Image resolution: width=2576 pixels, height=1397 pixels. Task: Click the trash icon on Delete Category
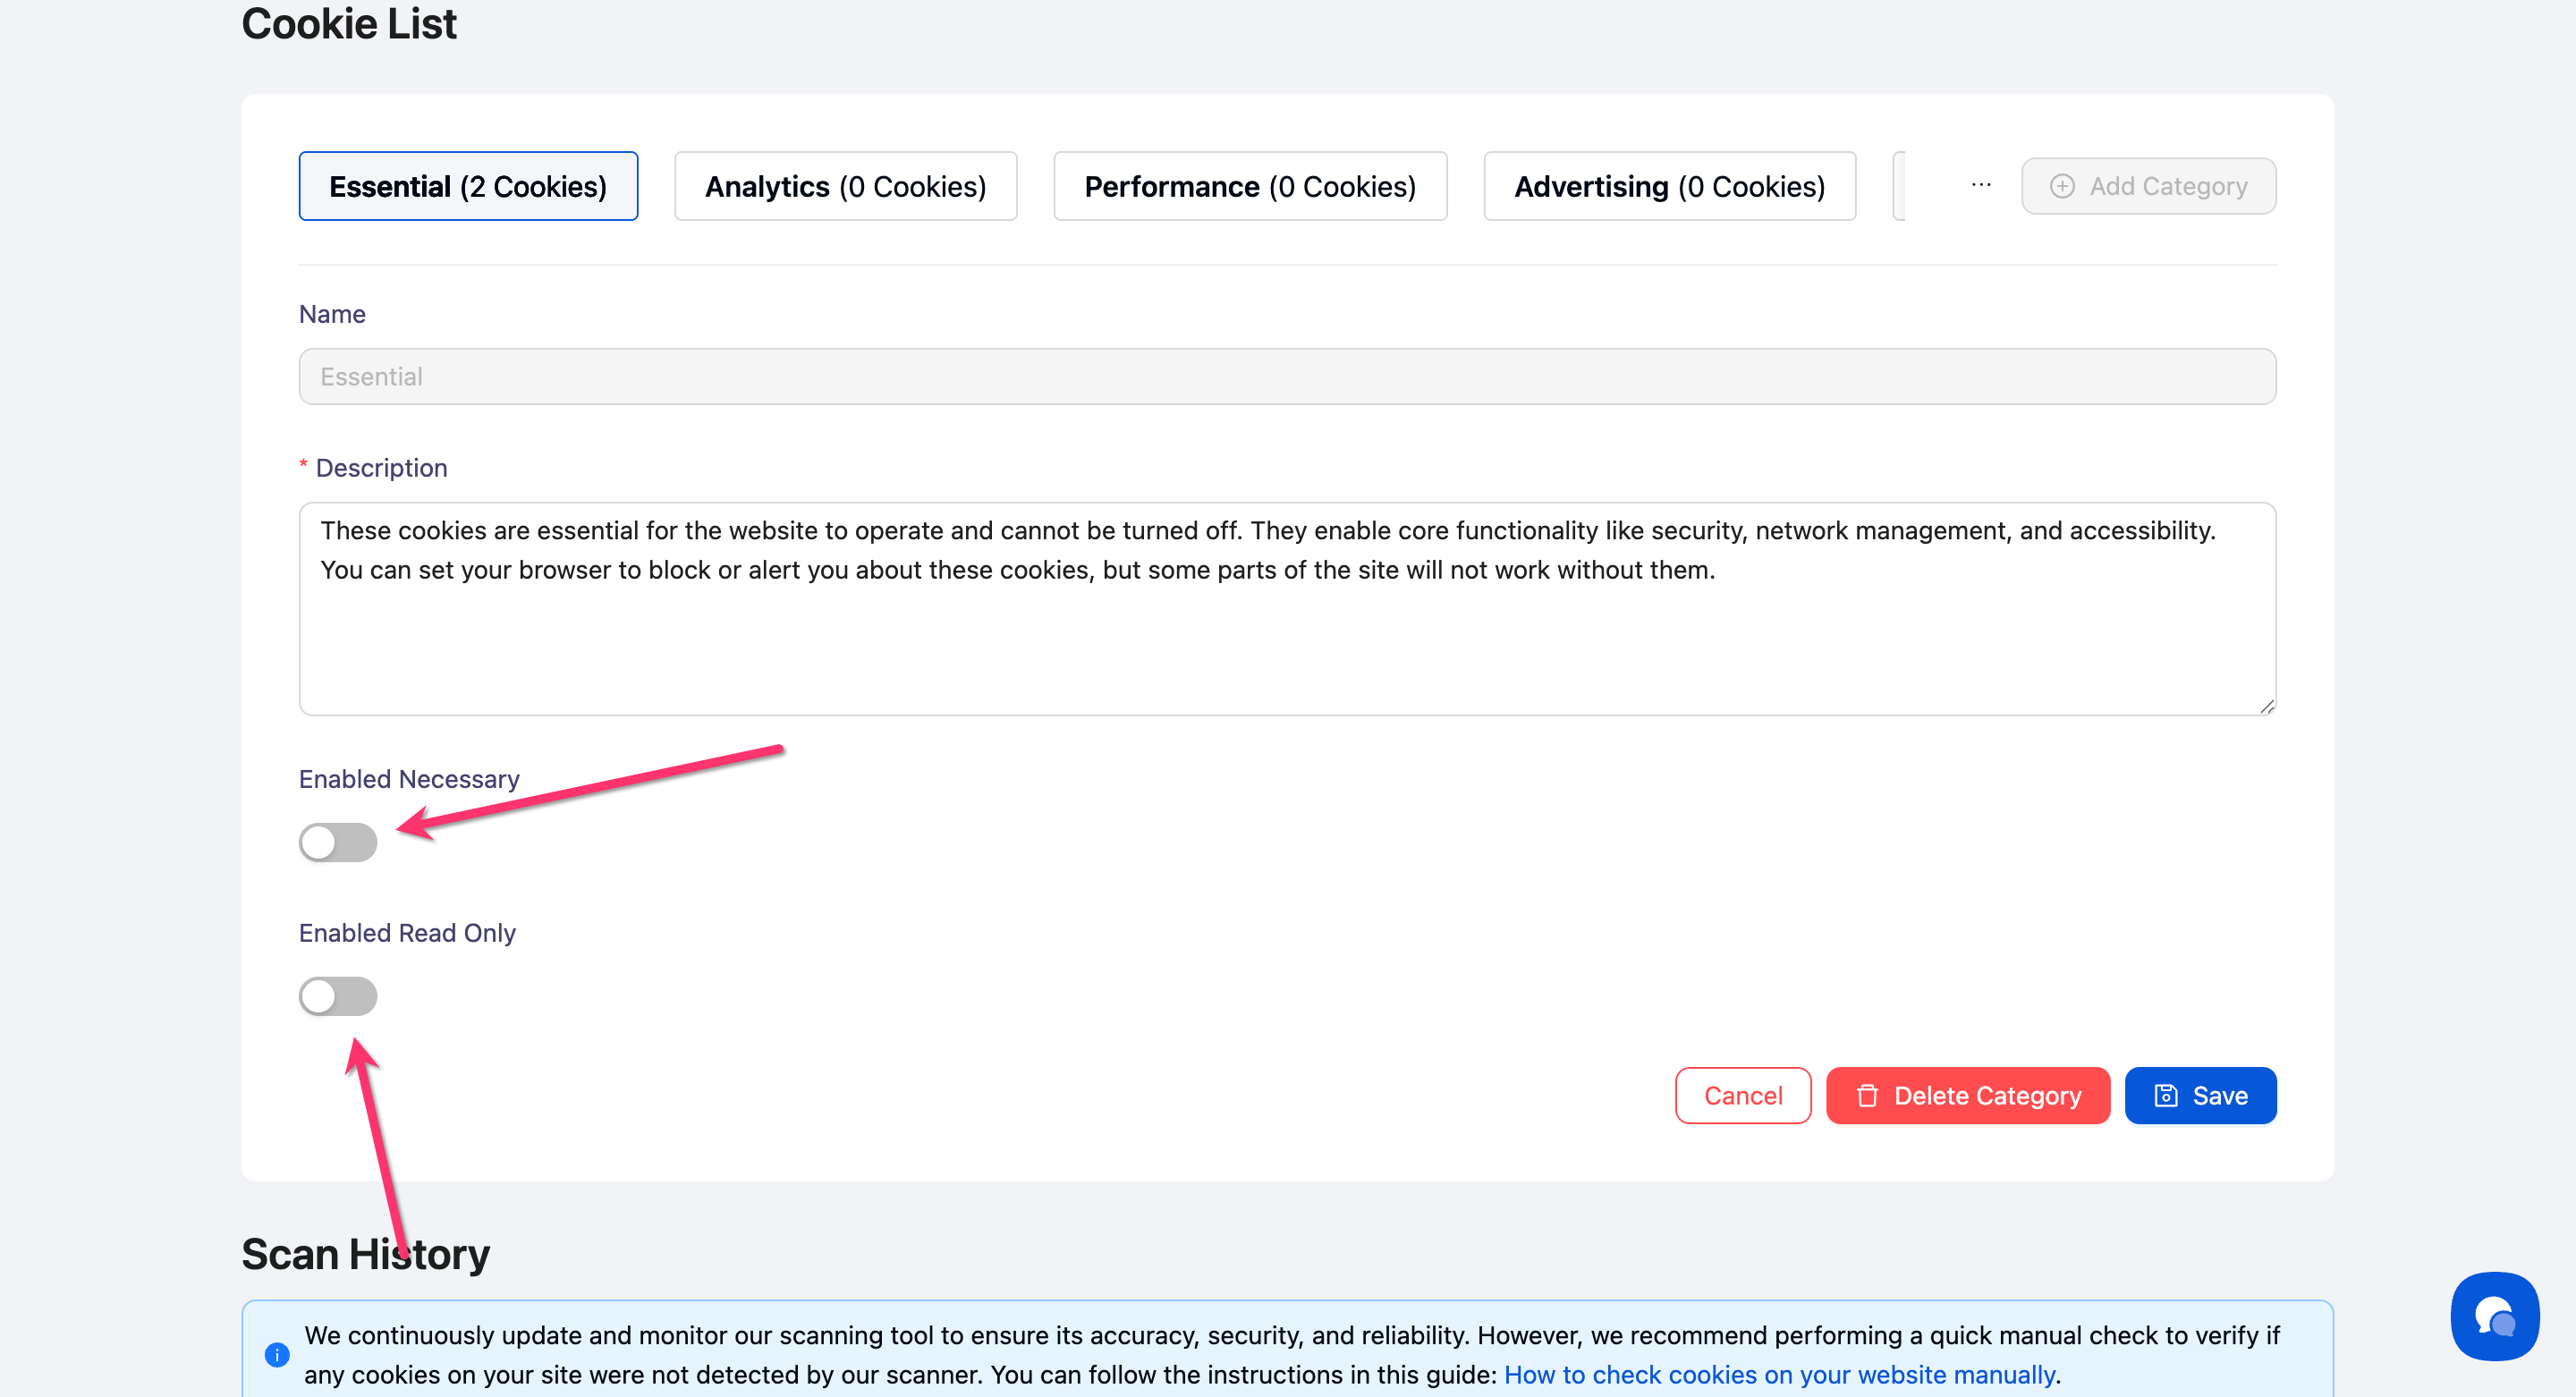pos(1867,1096)
